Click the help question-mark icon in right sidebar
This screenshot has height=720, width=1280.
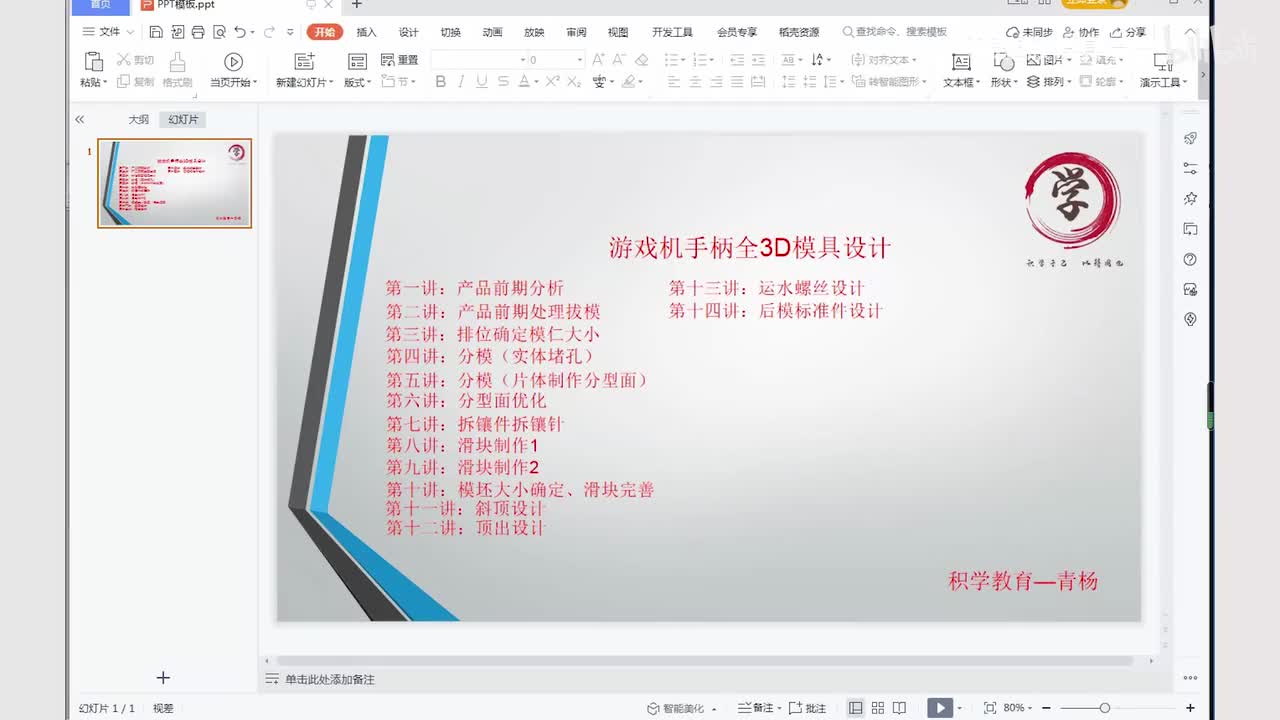coord(1190,259)
